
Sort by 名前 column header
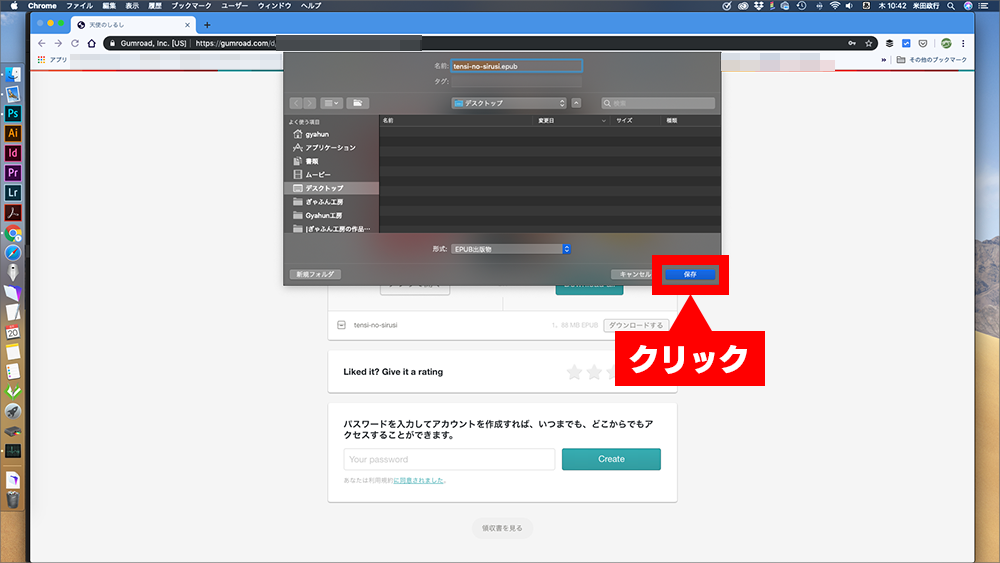456,121
